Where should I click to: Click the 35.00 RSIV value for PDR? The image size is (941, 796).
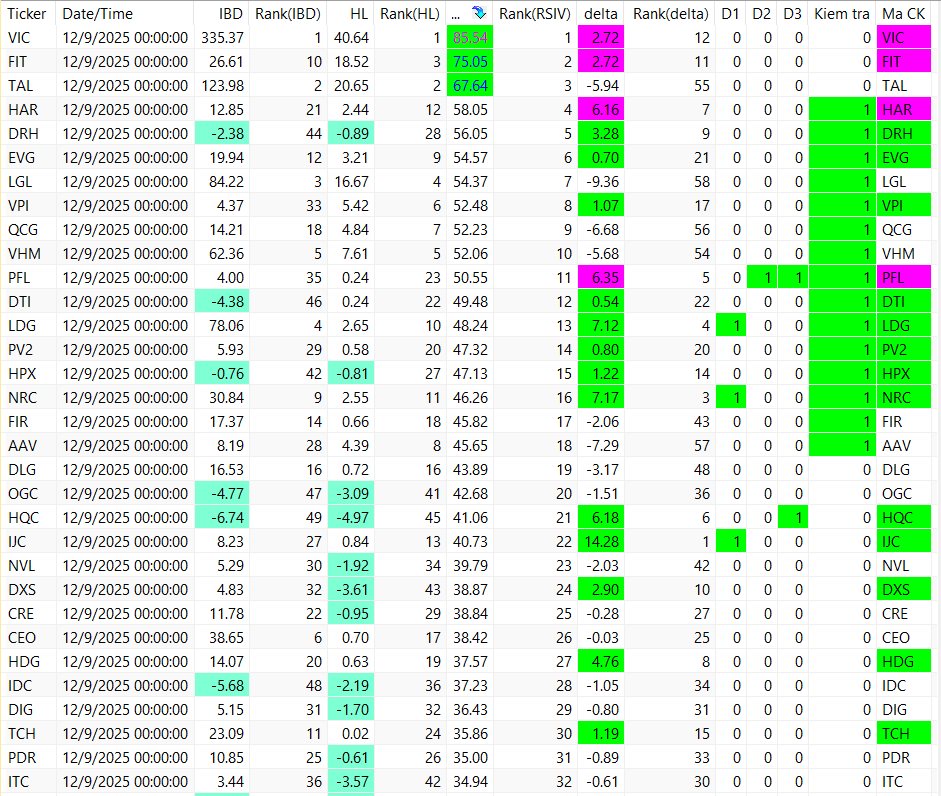(x=470, y=758)
